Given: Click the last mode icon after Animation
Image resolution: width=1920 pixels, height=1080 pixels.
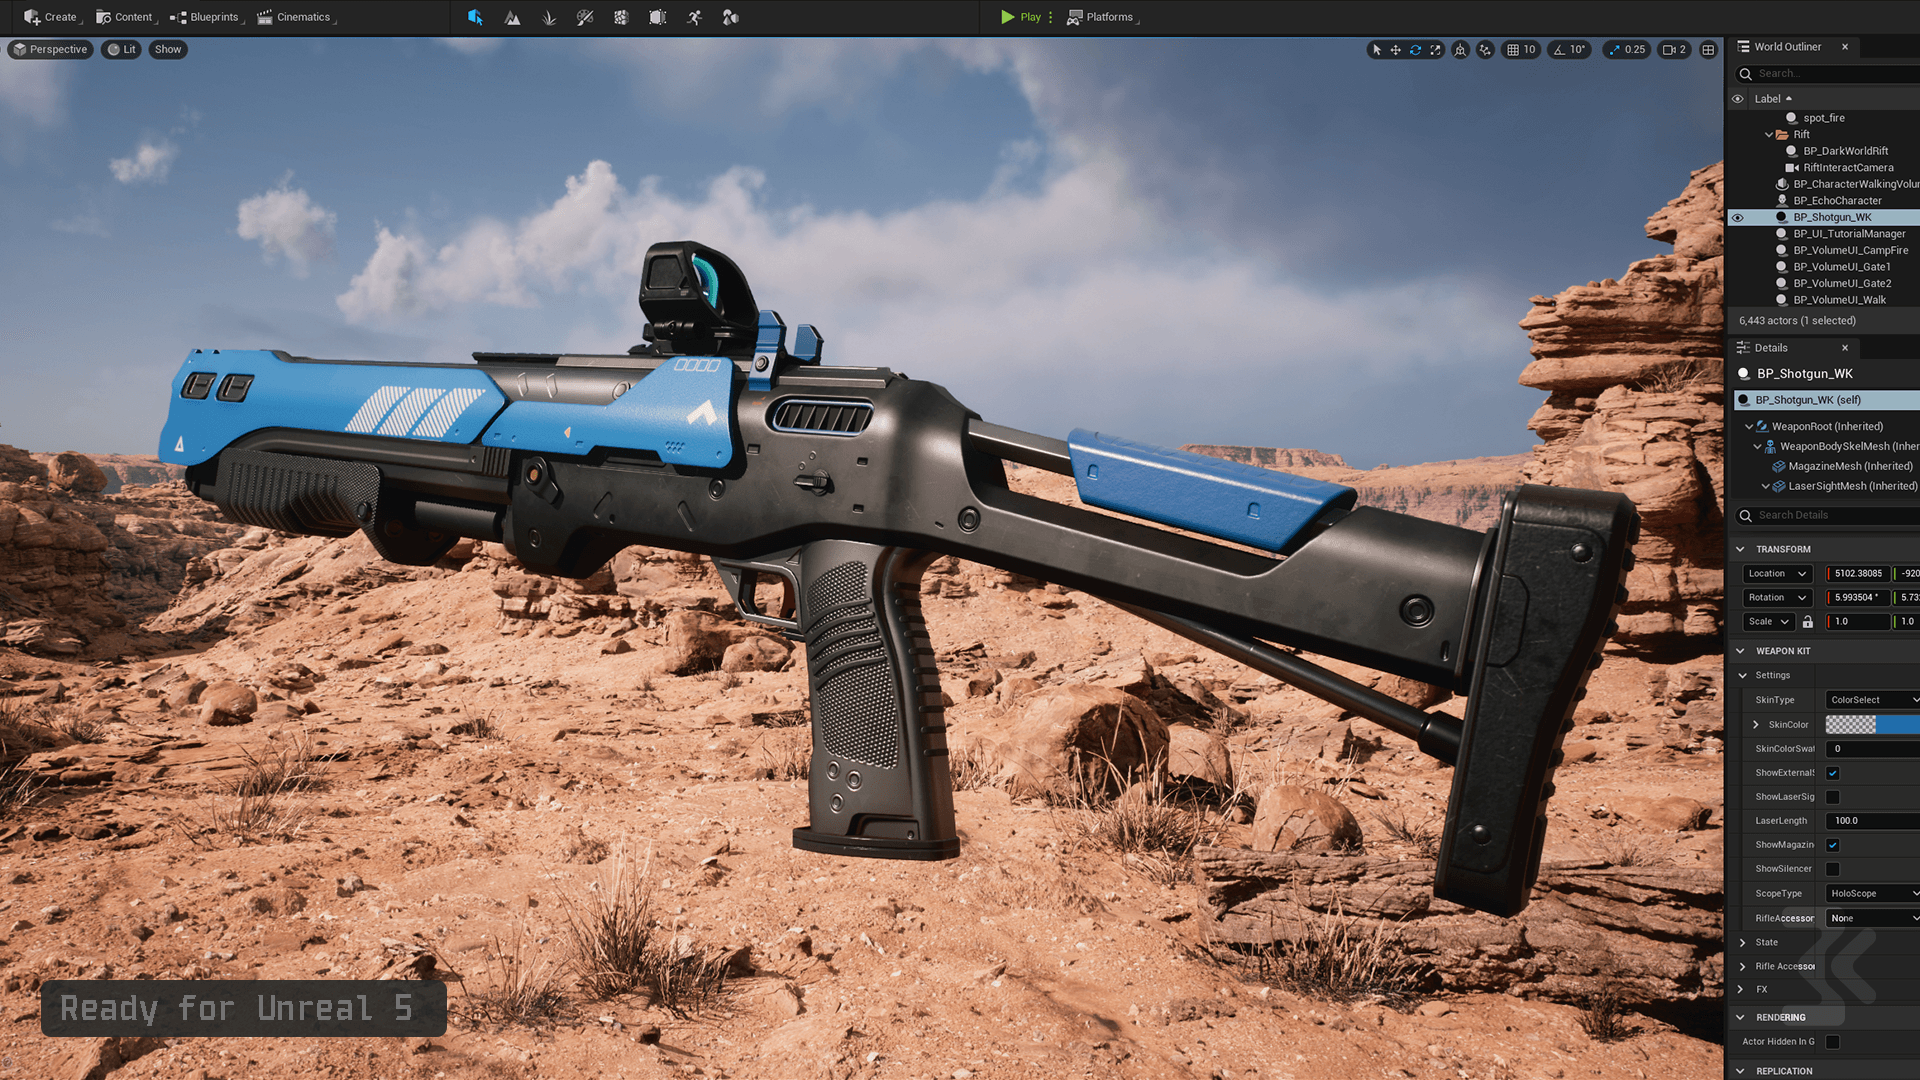Looking at the screenshot, I should 730,17.
